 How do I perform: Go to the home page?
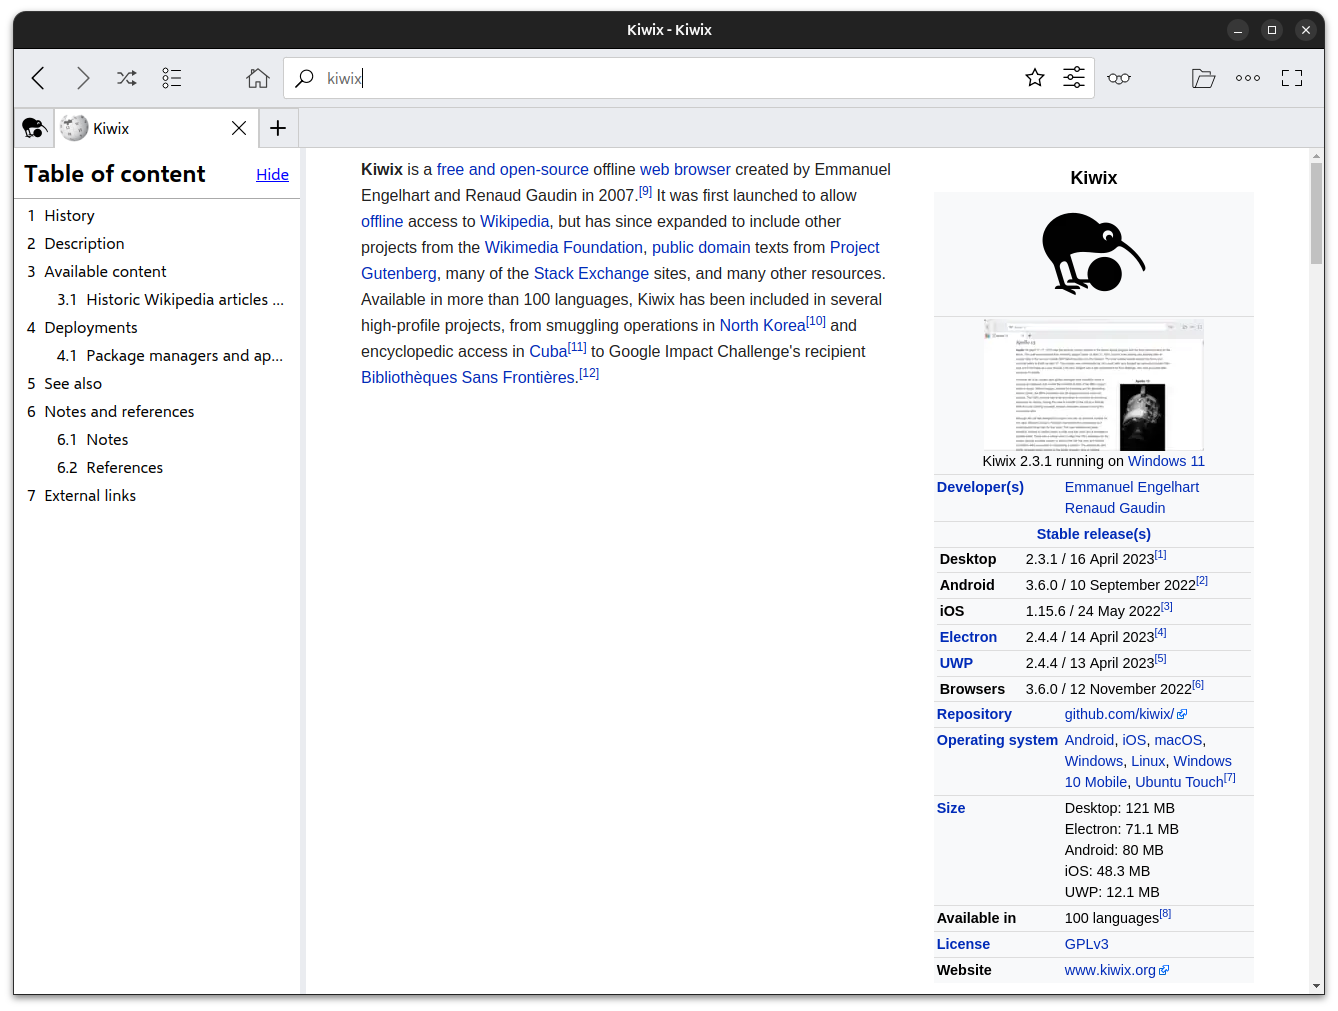click(258, 78)
